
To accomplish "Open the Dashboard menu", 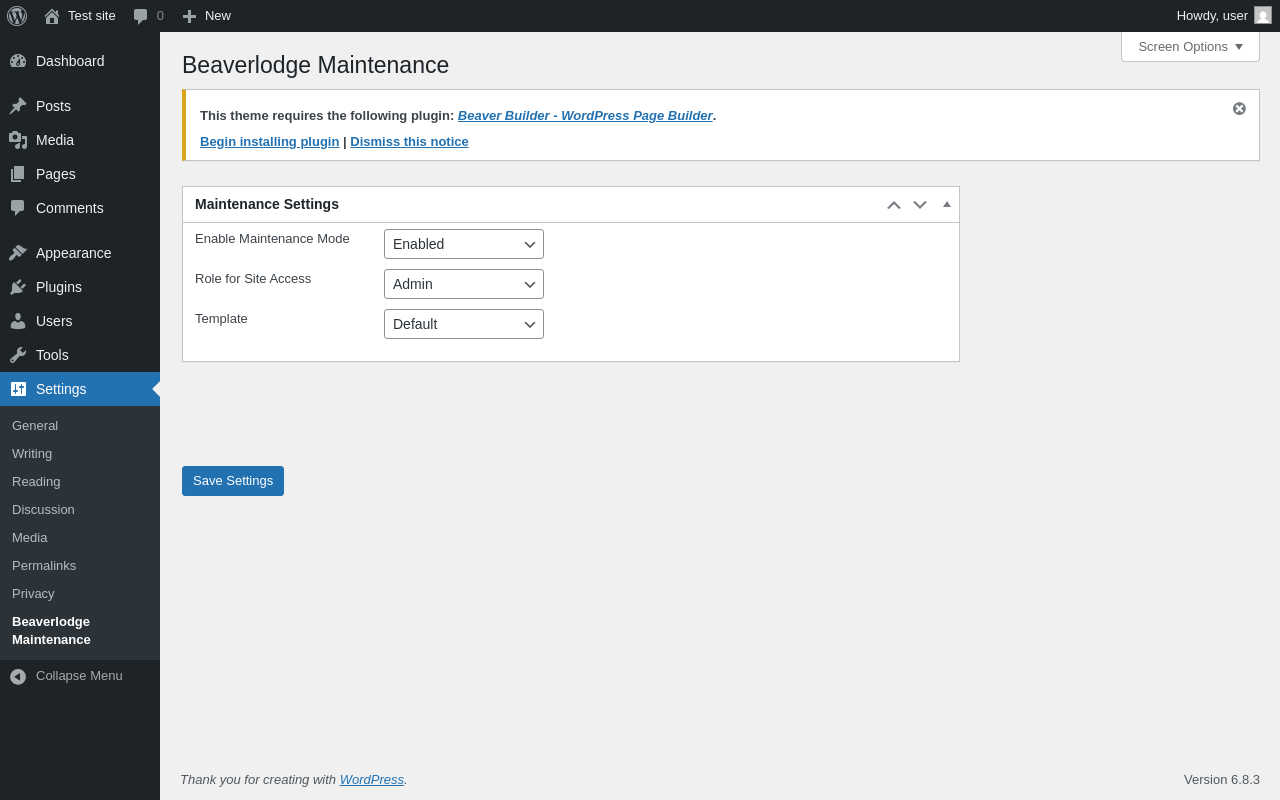I will click(70, 61).
